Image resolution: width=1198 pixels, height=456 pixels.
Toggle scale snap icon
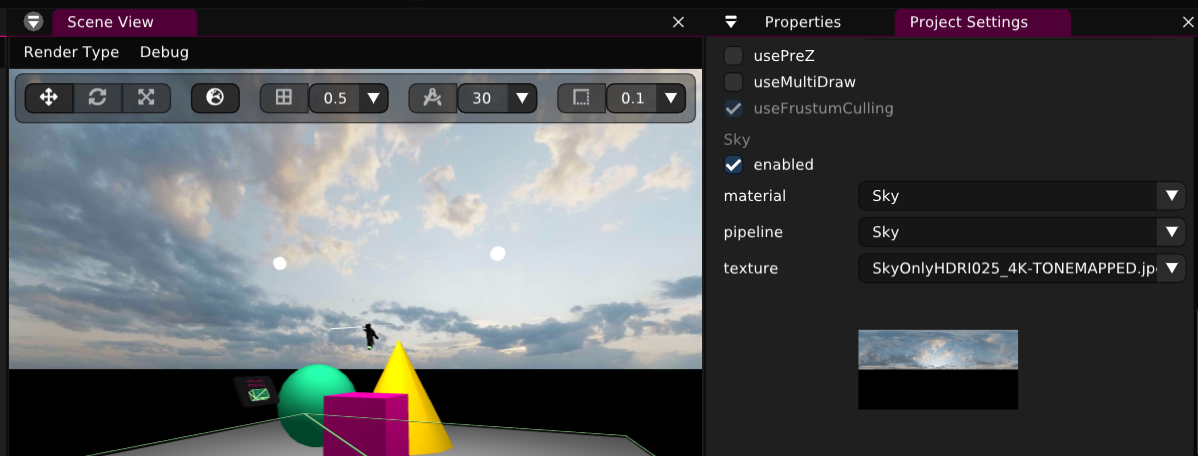(x=581, y=98)
